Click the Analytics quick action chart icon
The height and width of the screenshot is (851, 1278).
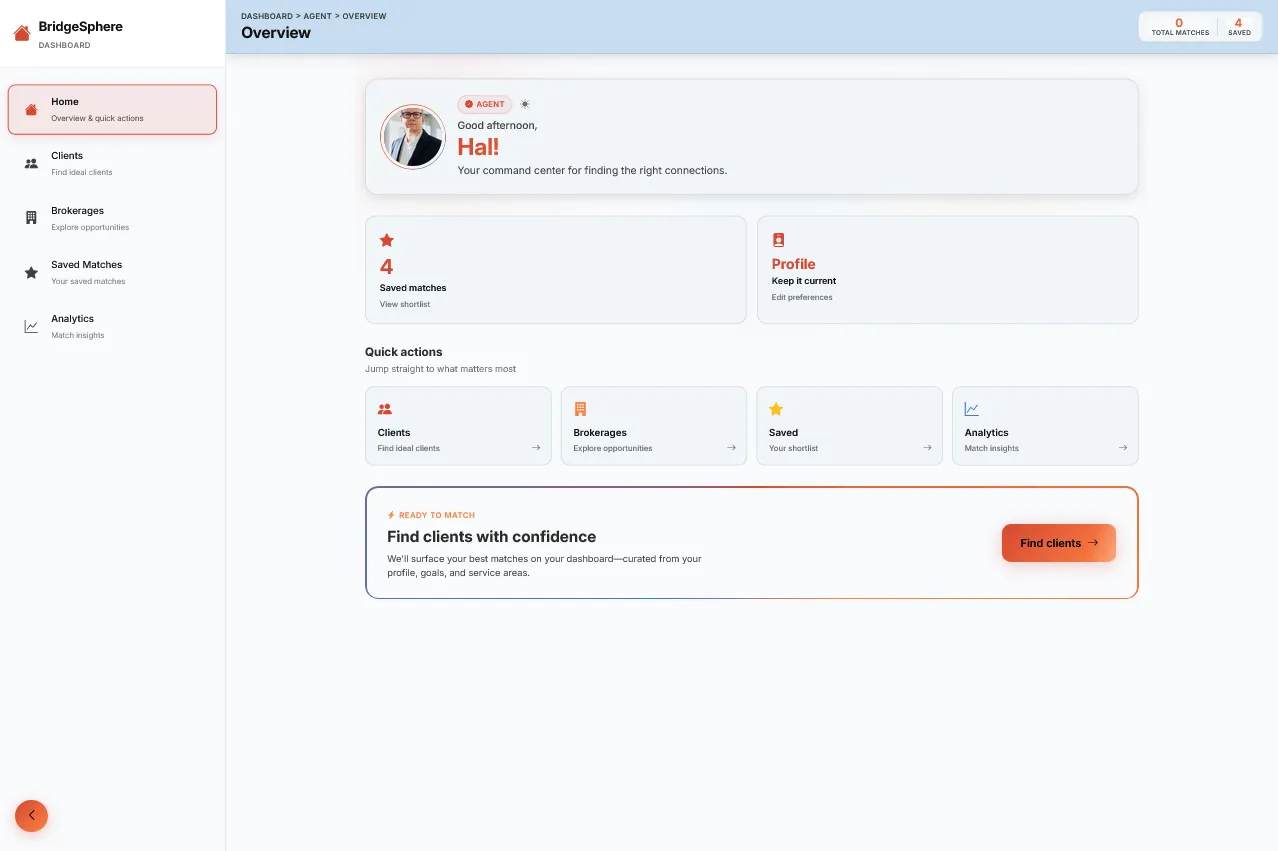point(972,409)
